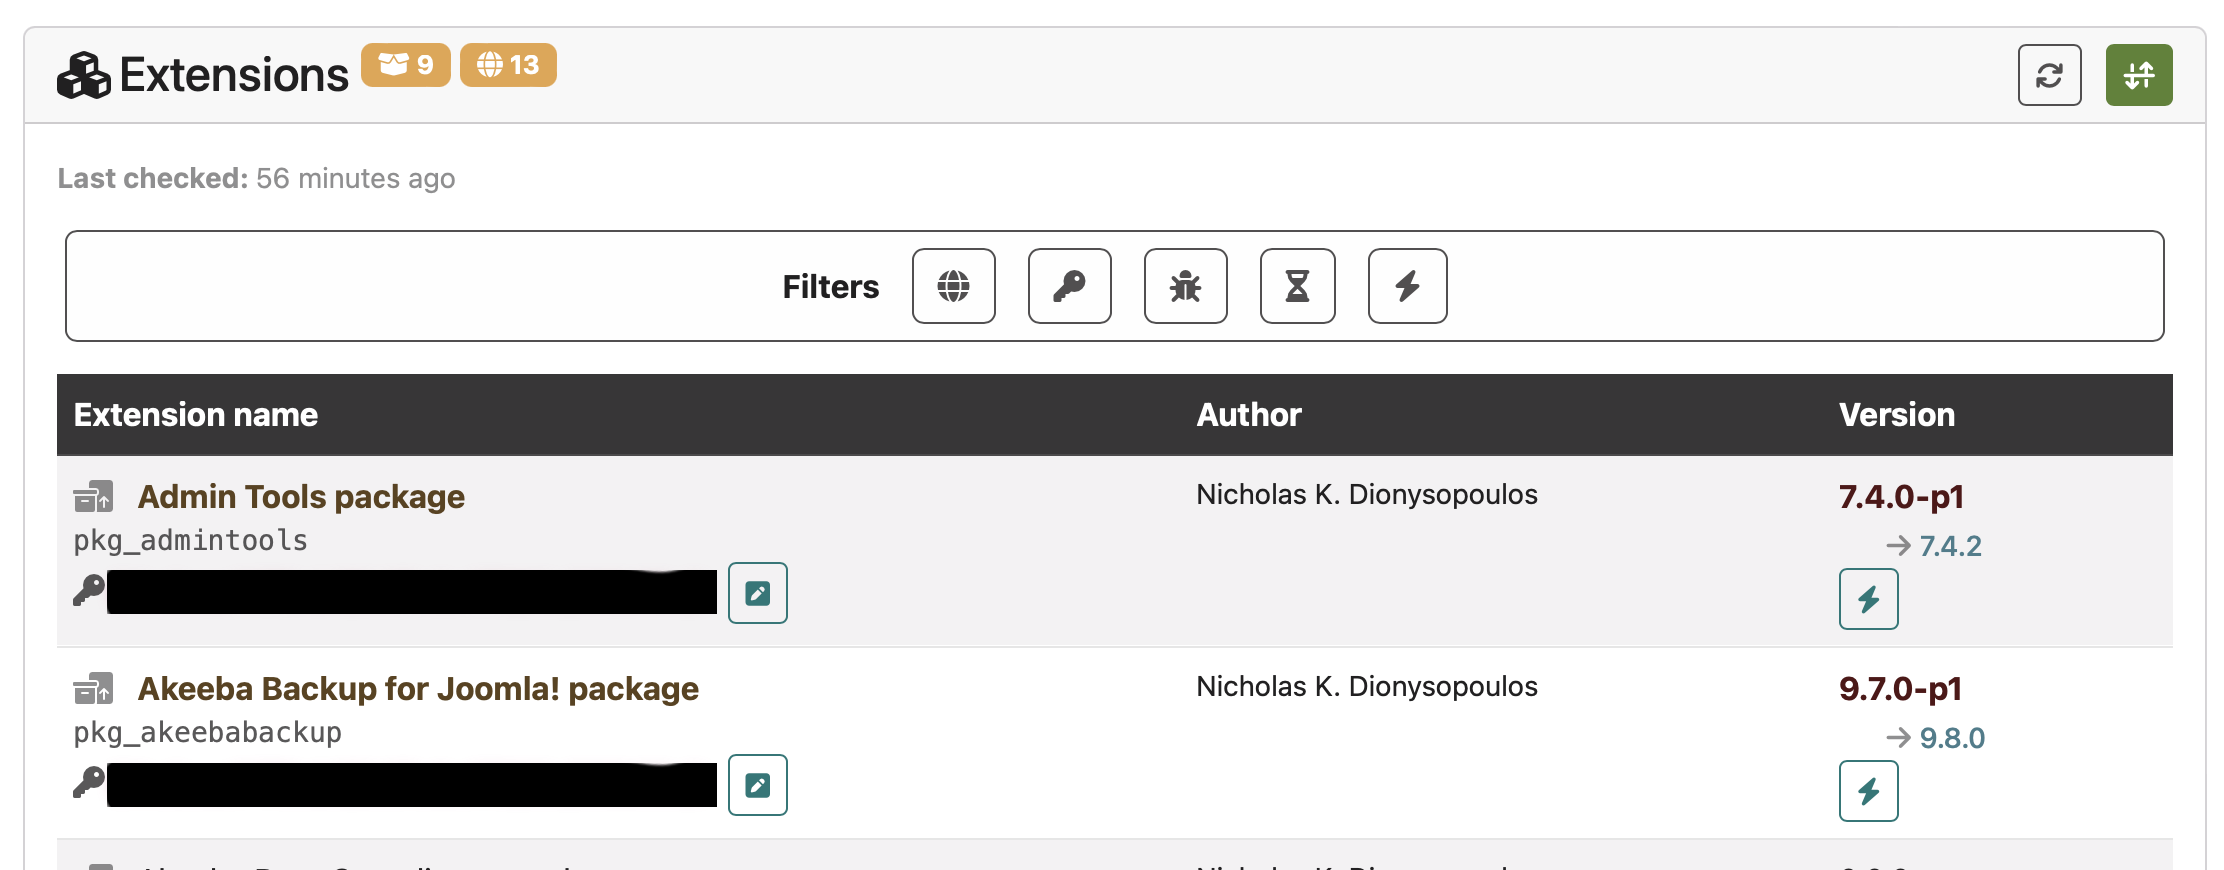Click the refresh extensions button
Screen dimensions: 2224x870
pyautogui.click(x=2049, y=75)
